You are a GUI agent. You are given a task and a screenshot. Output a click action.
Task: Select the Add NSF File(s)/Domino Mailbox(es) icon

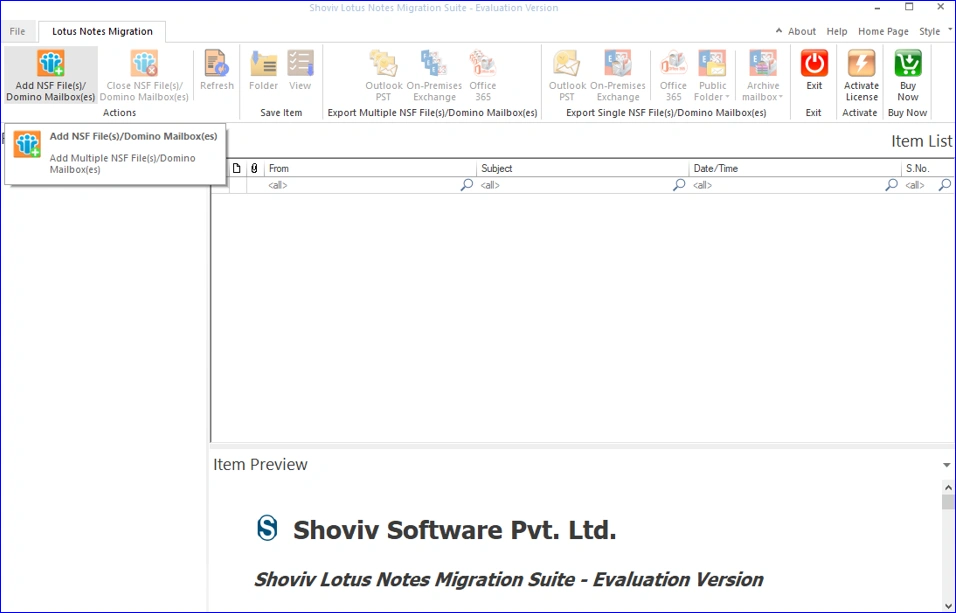point(49,65)
